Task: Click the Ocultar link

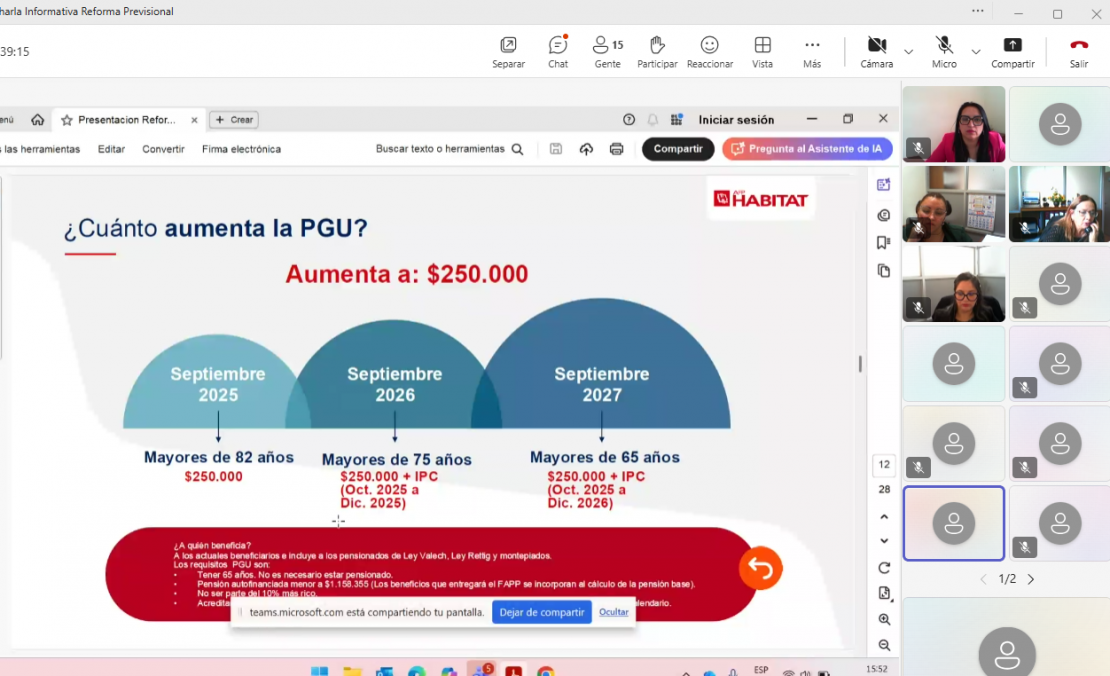Action: 614,612
